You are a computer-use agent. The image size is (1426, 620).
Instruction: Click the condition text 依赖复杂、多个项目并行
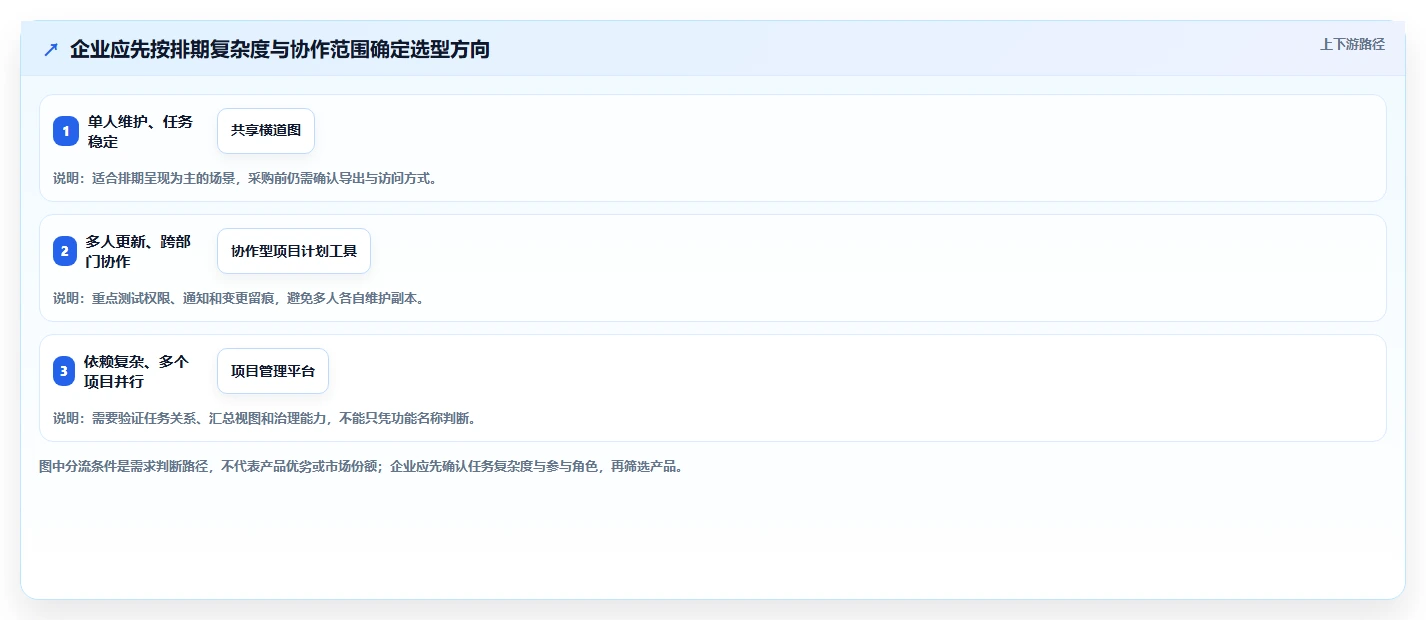[137, 371]
